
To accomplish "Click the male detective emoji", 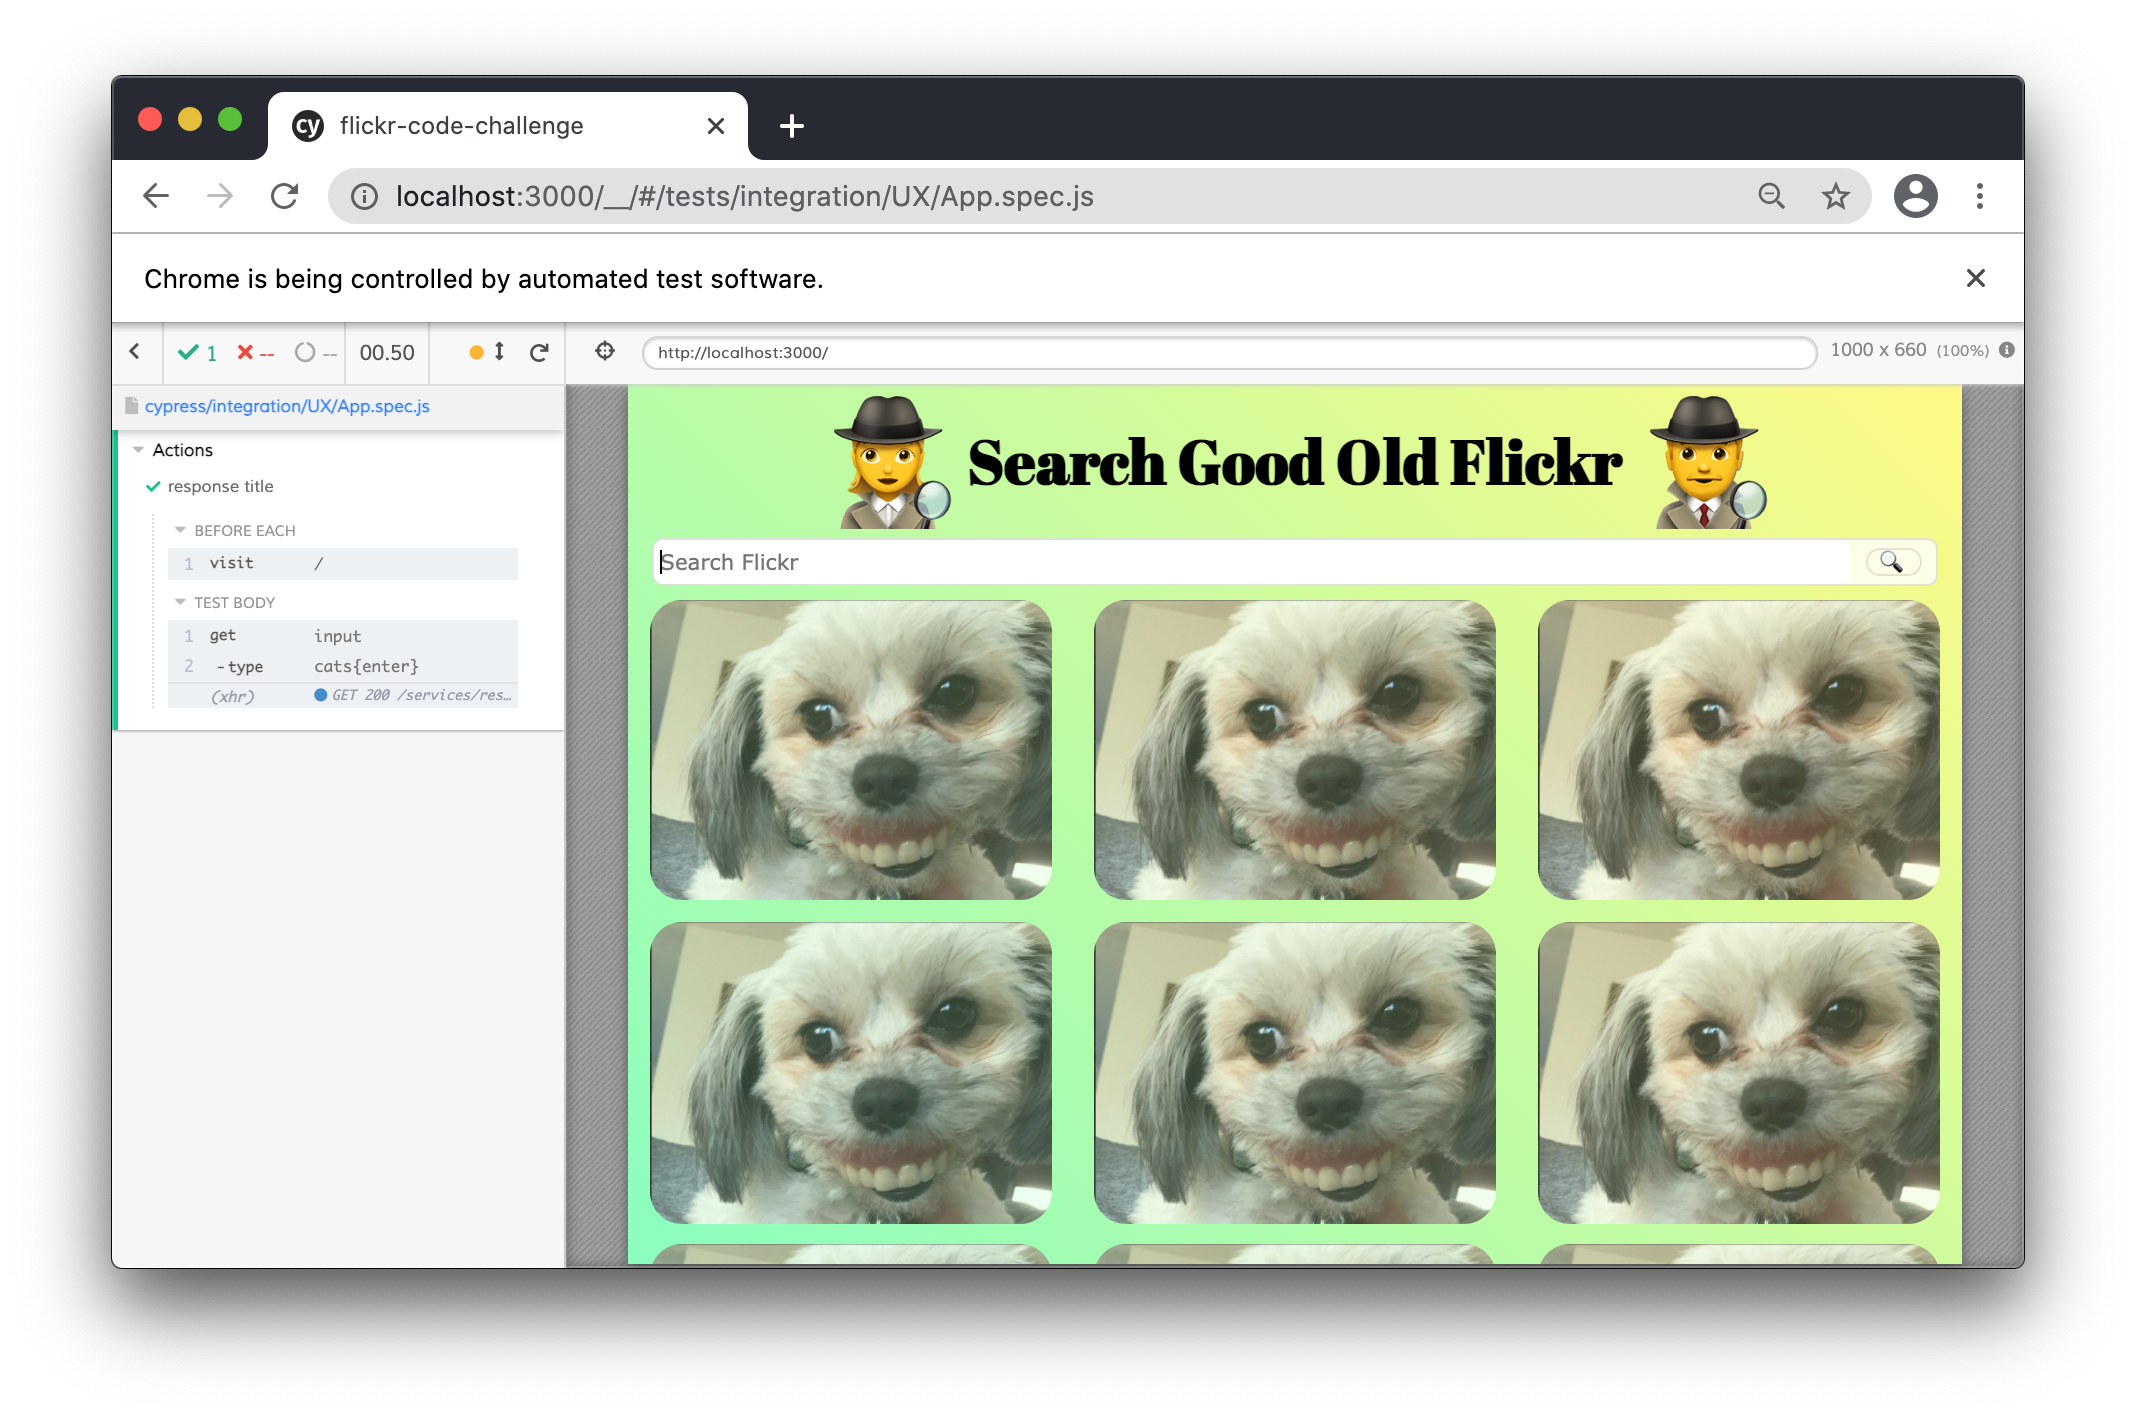I will pyautogui.click(x=1708, y=461).
